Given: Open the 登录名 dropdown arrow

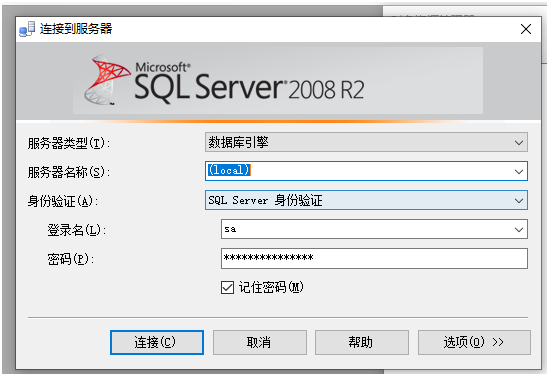Looking at the screenshot, I should pyautogui.click(x=519, y=230).
